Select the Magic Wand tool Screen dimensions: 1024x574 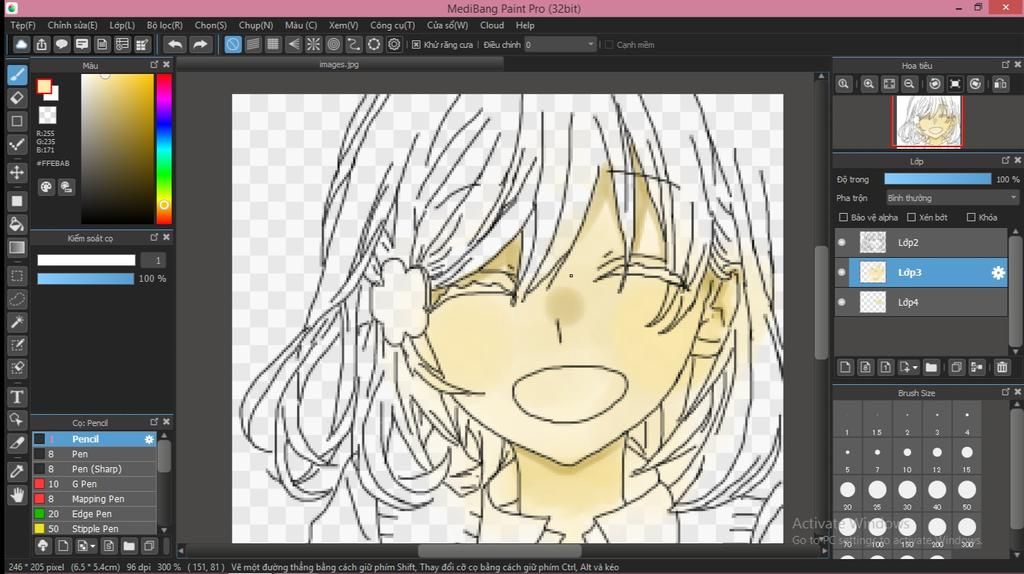(17, 322)
